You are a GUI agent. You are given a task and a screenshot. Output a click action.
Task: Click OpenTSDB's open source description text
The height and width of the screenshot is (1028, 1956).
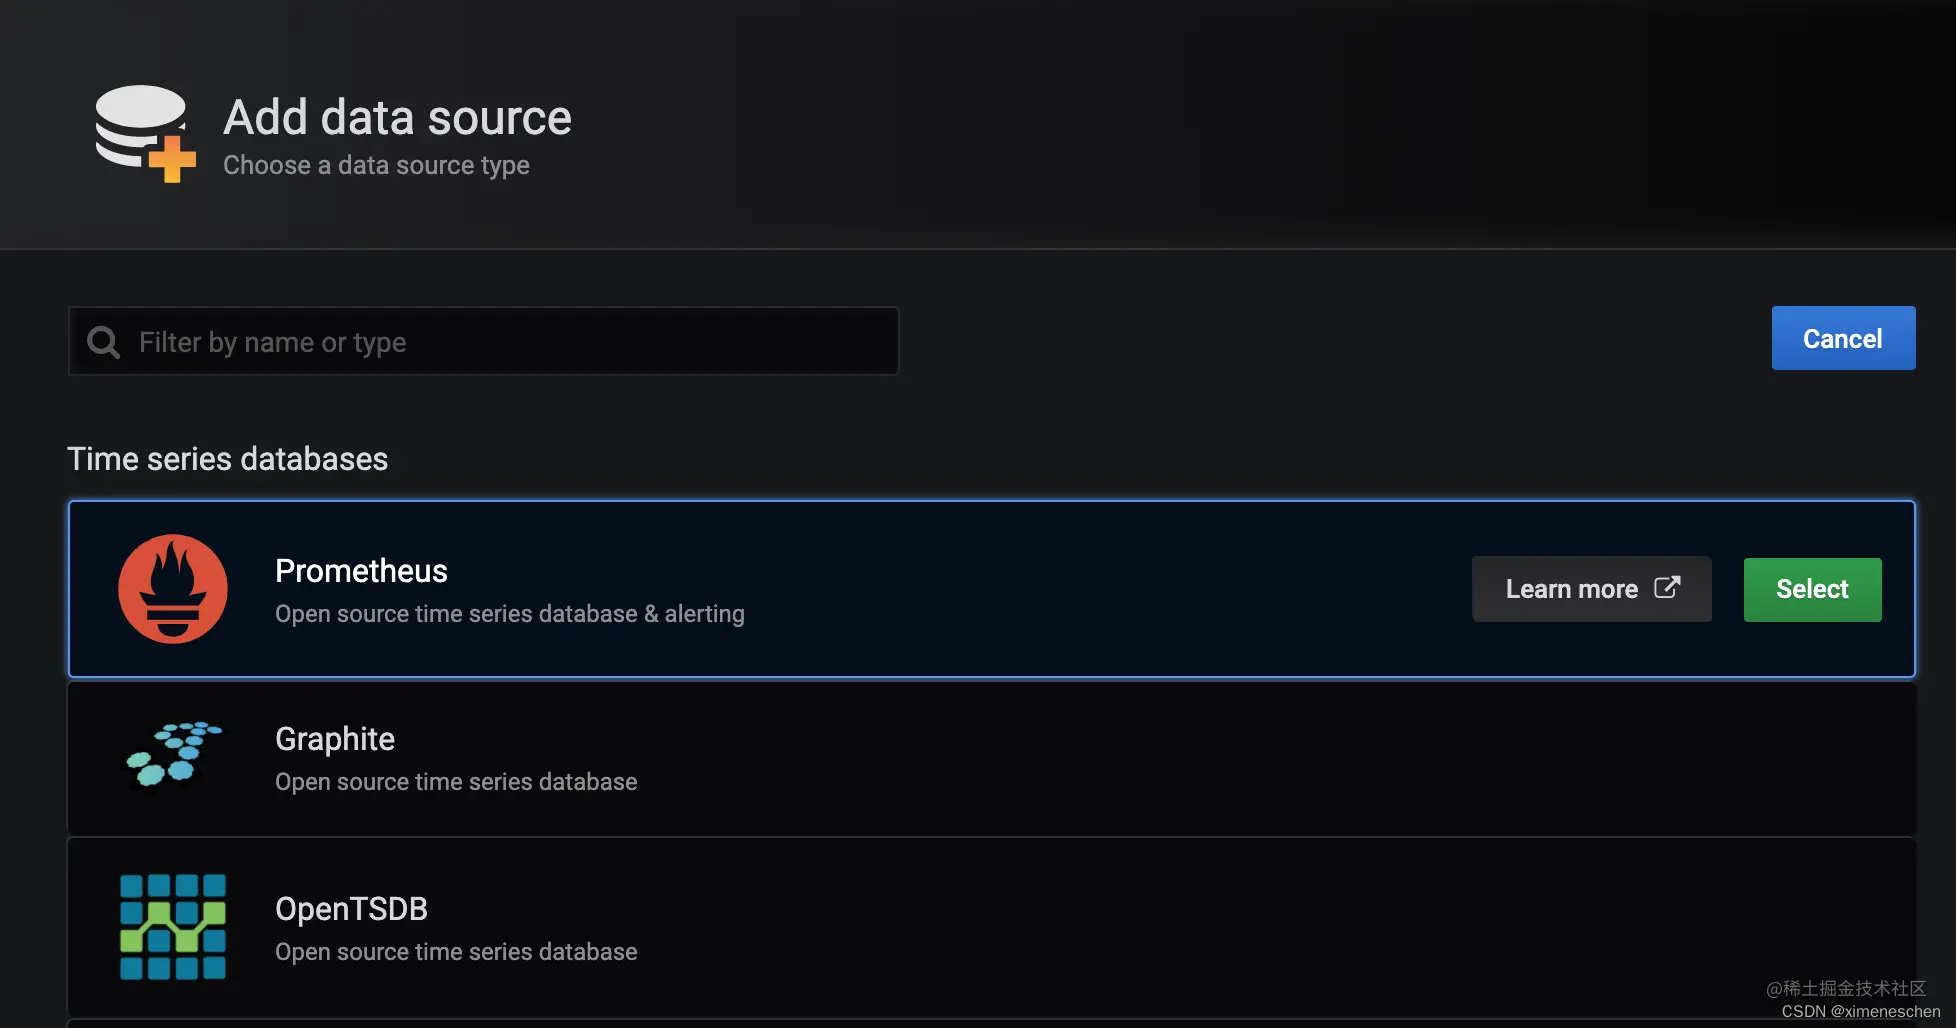click(456, 952)
